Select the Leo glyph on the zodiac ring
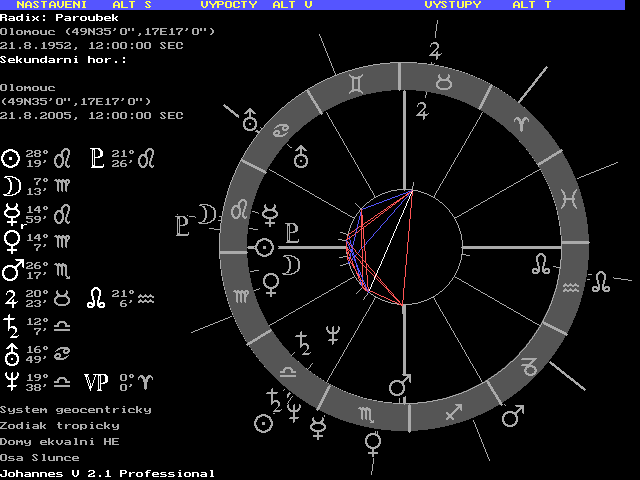This screenshot has width=640, height=480. point(240,212)
